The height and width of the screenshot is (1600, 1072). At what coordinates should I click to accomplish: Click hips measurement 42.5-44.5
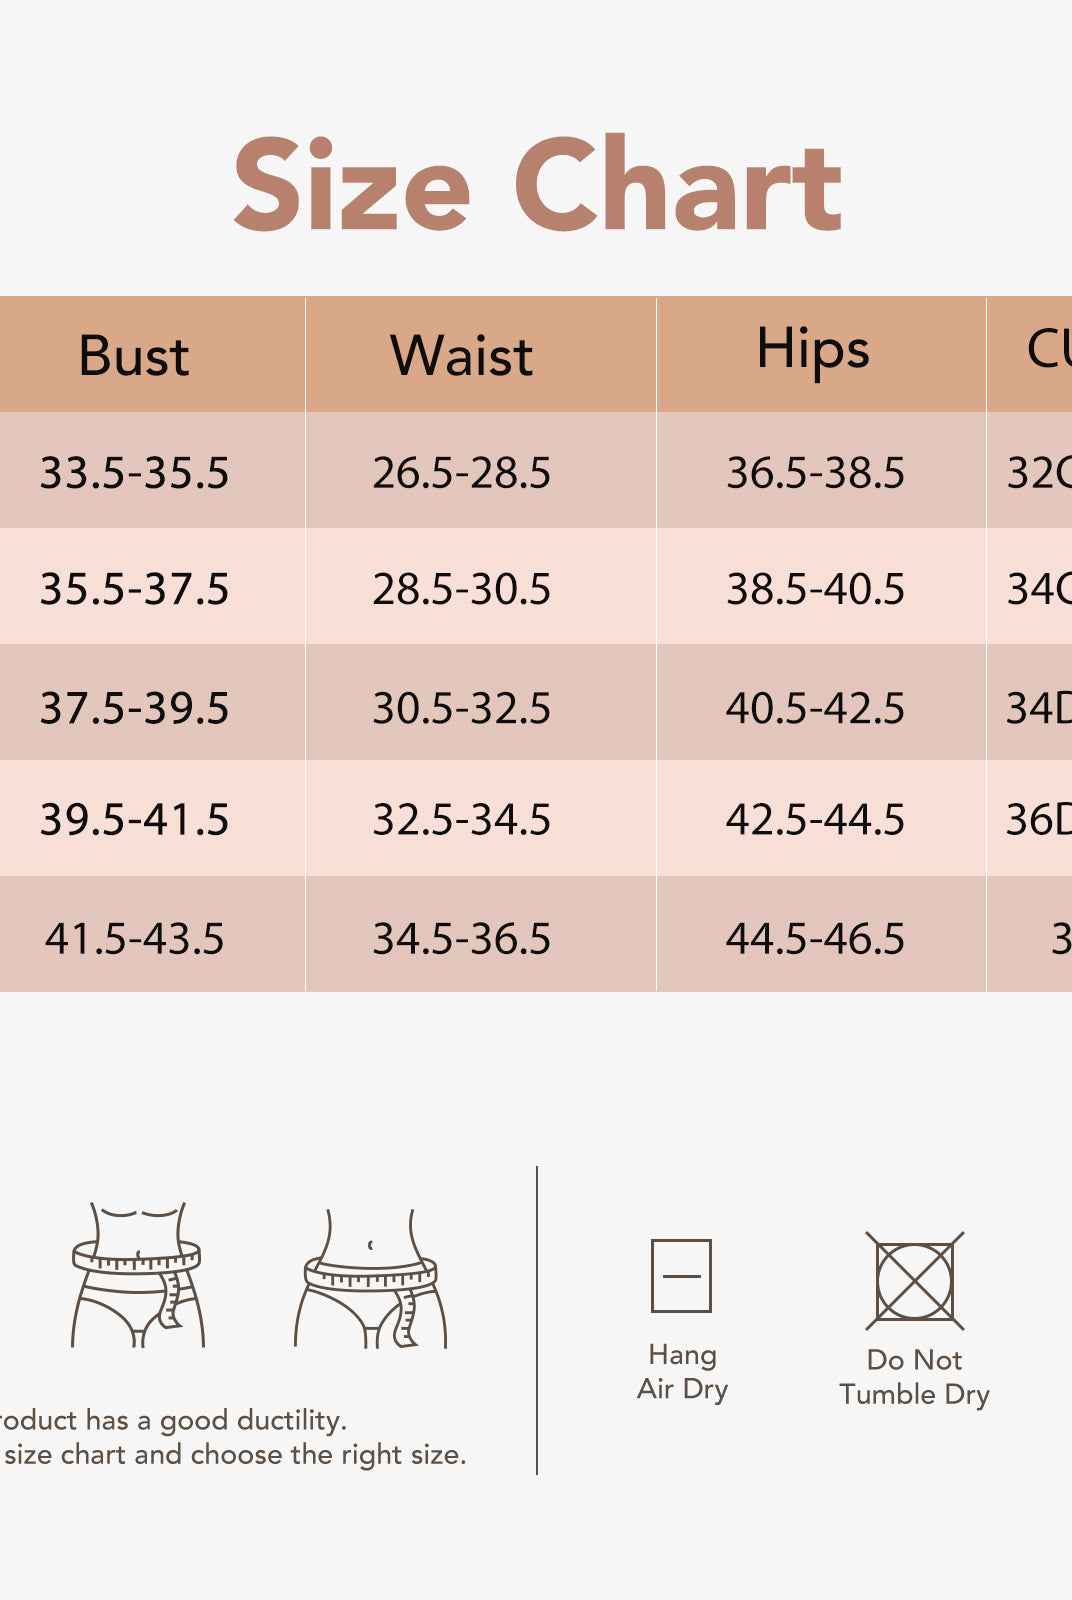click(x=815, y=820)
